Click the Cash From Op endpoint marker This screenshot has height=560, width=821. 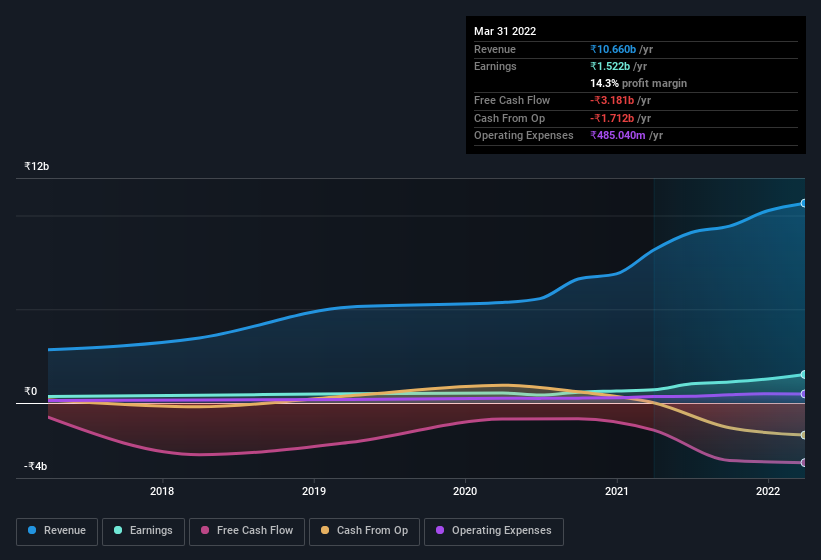click(x=804, y=435)
